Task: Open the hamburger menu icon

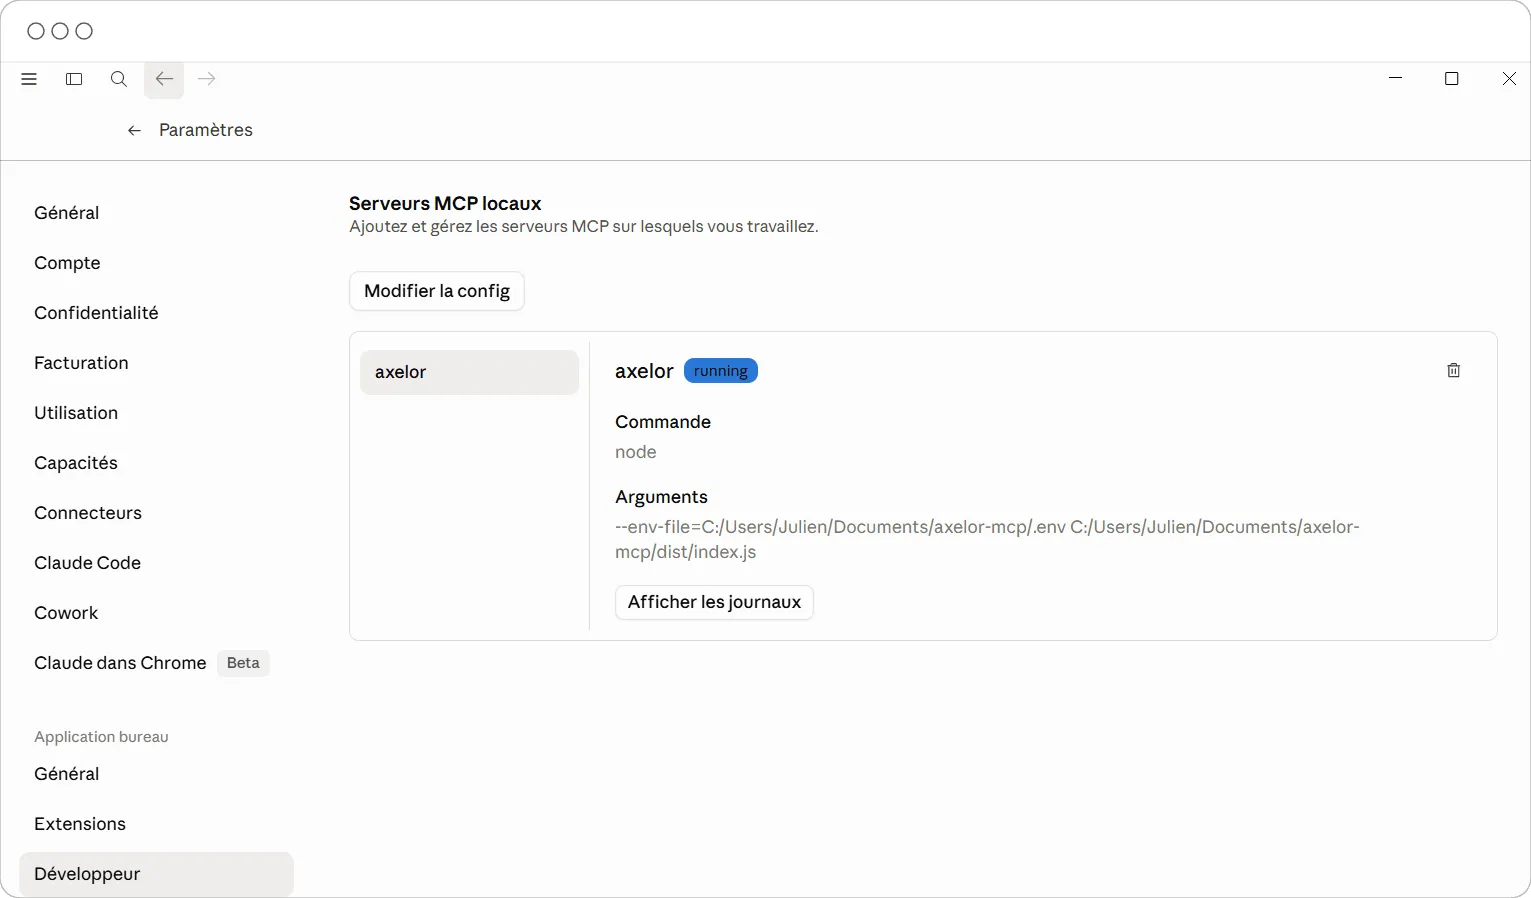Action: [29, 79]
